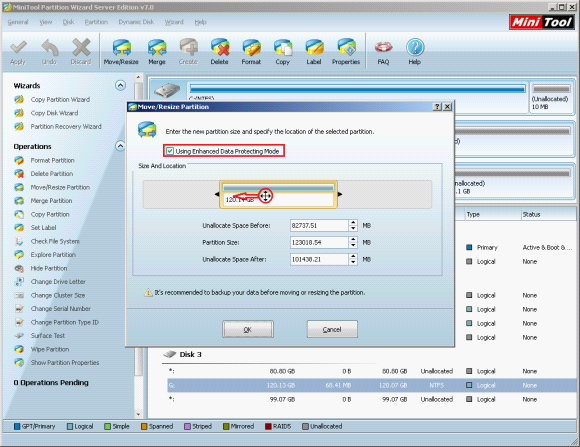Viewport: 580px width, 447px height.
Task: Open Properties from the toolbar
Action: coord(346,52)
